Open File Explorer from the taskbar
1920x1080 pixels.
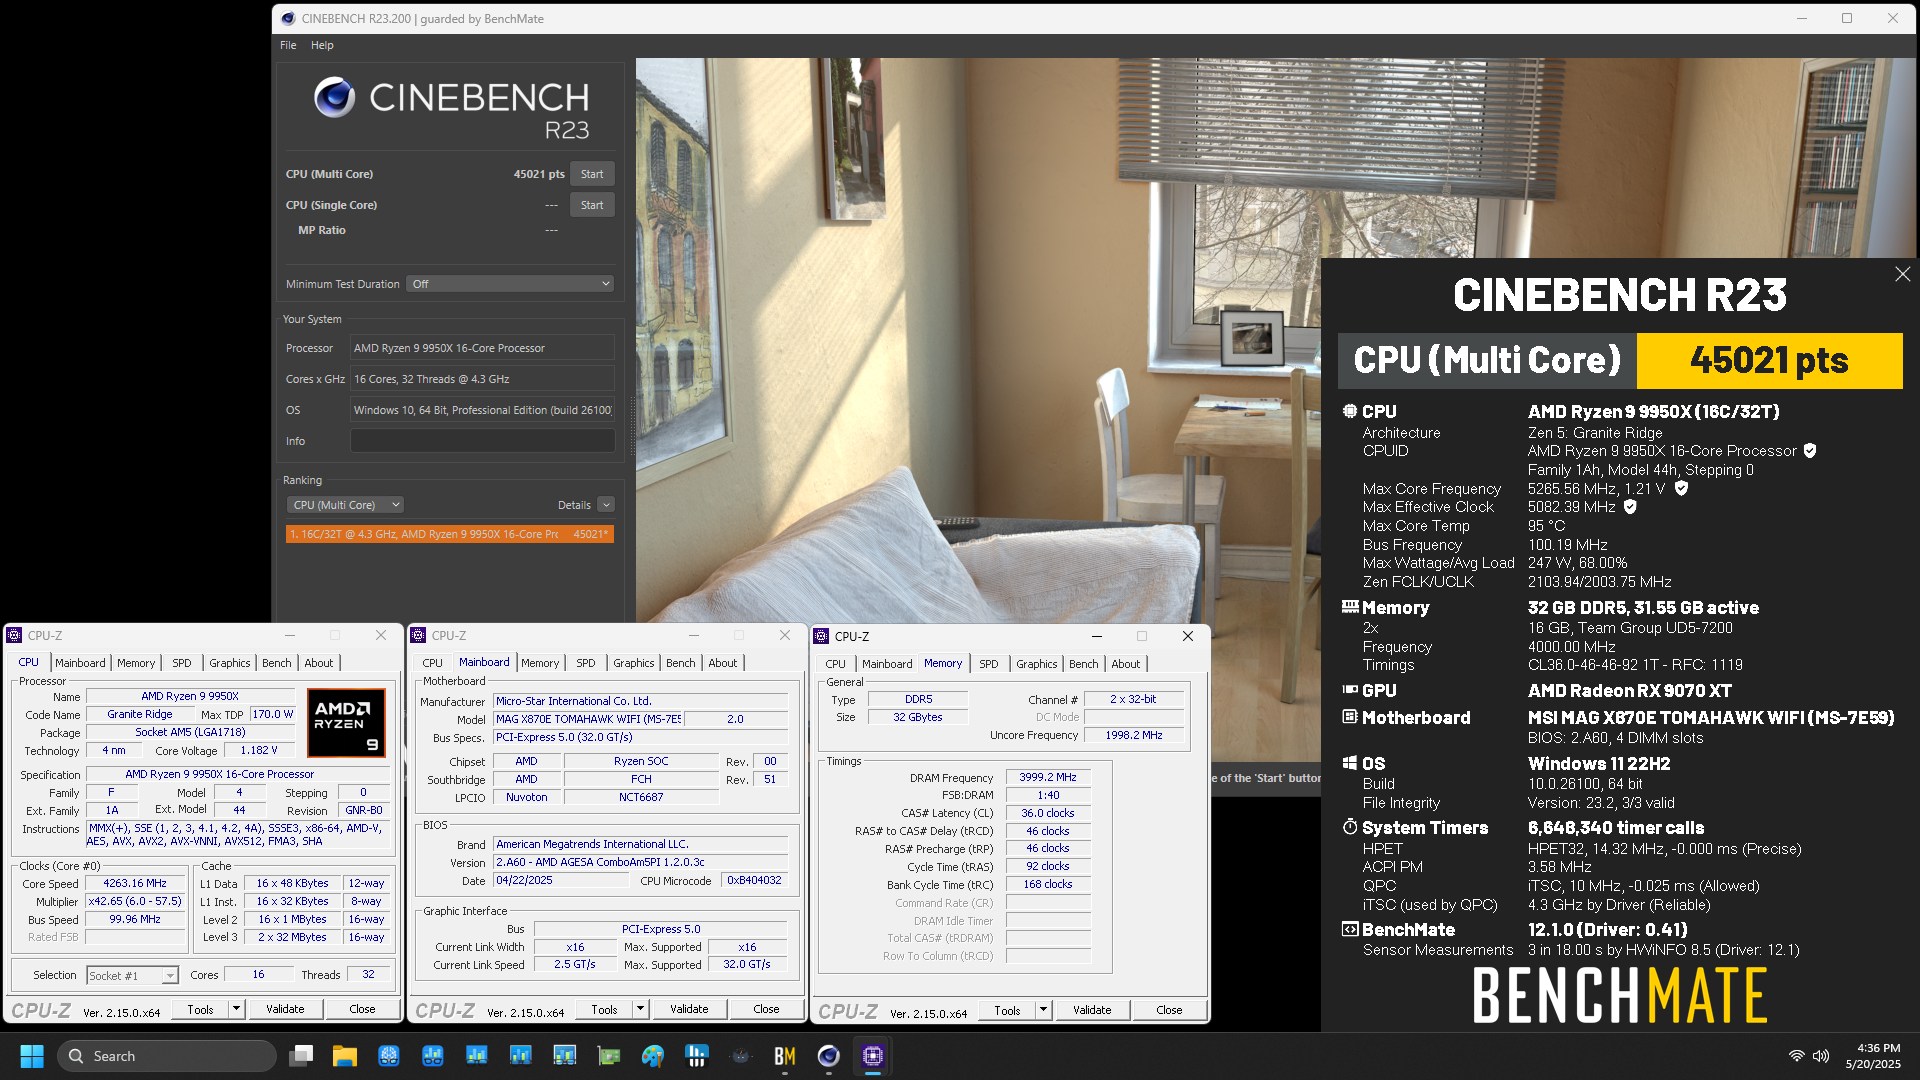[345, 1056]
